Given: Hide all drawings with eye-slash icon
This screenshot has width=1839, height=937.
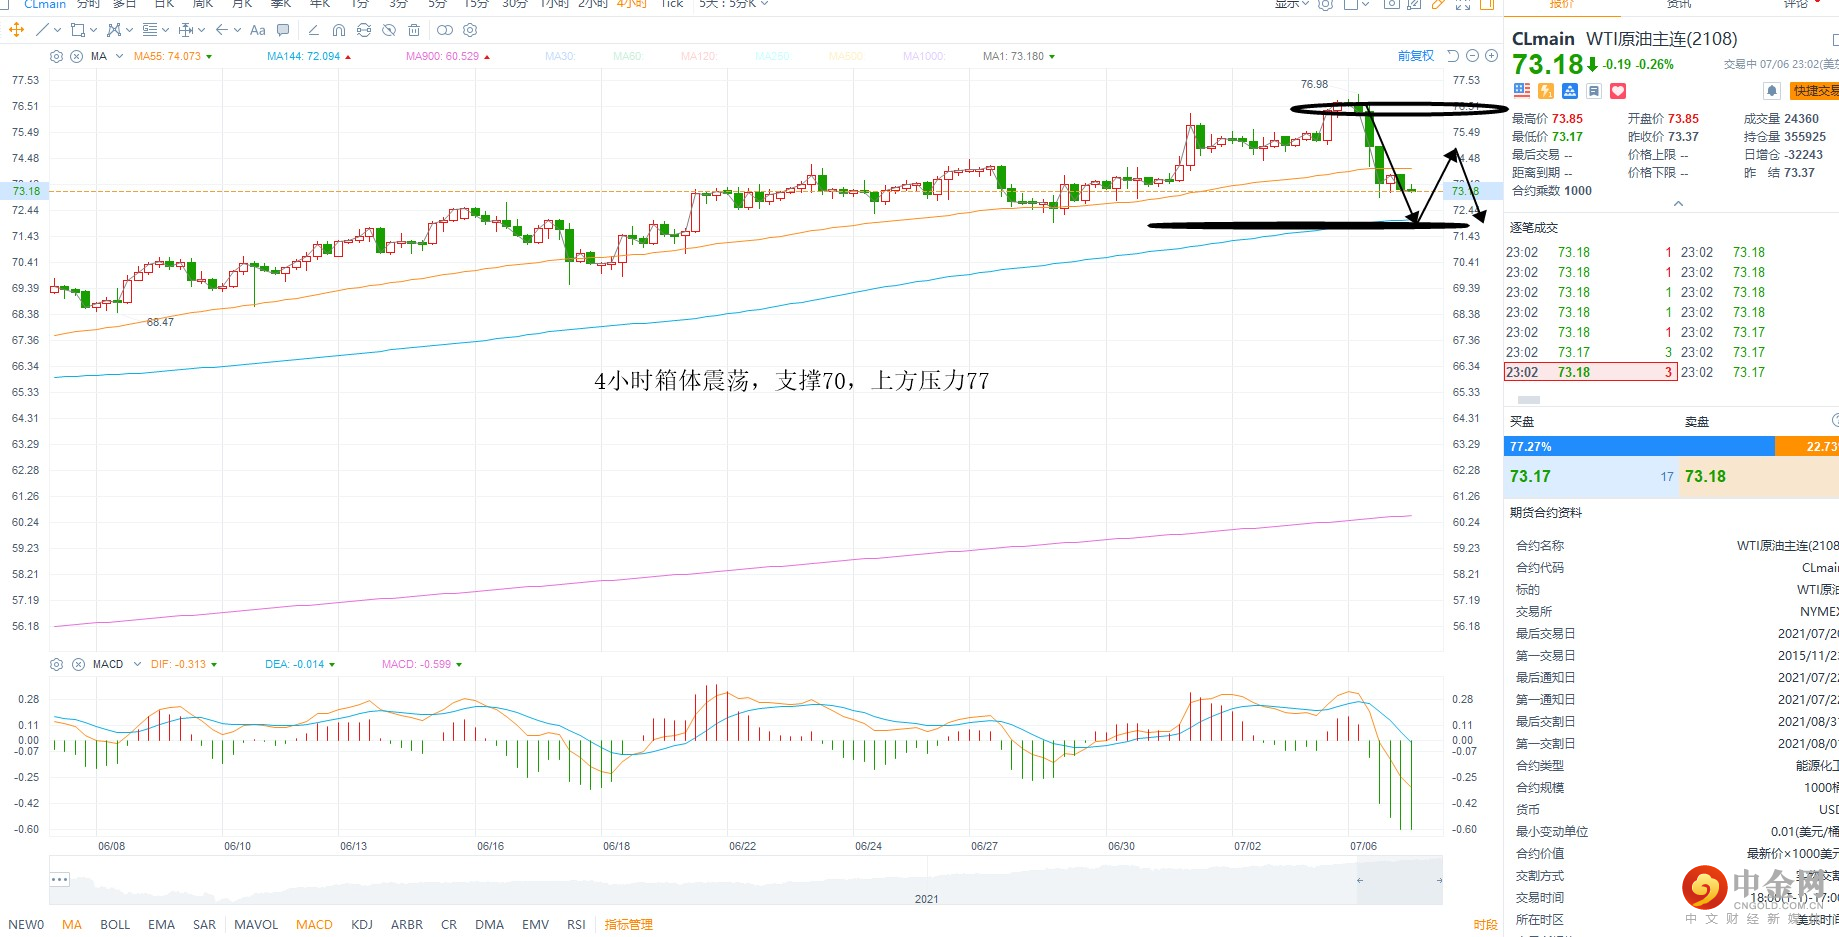Looking at the screenshot, I should [x=389, y=30].
